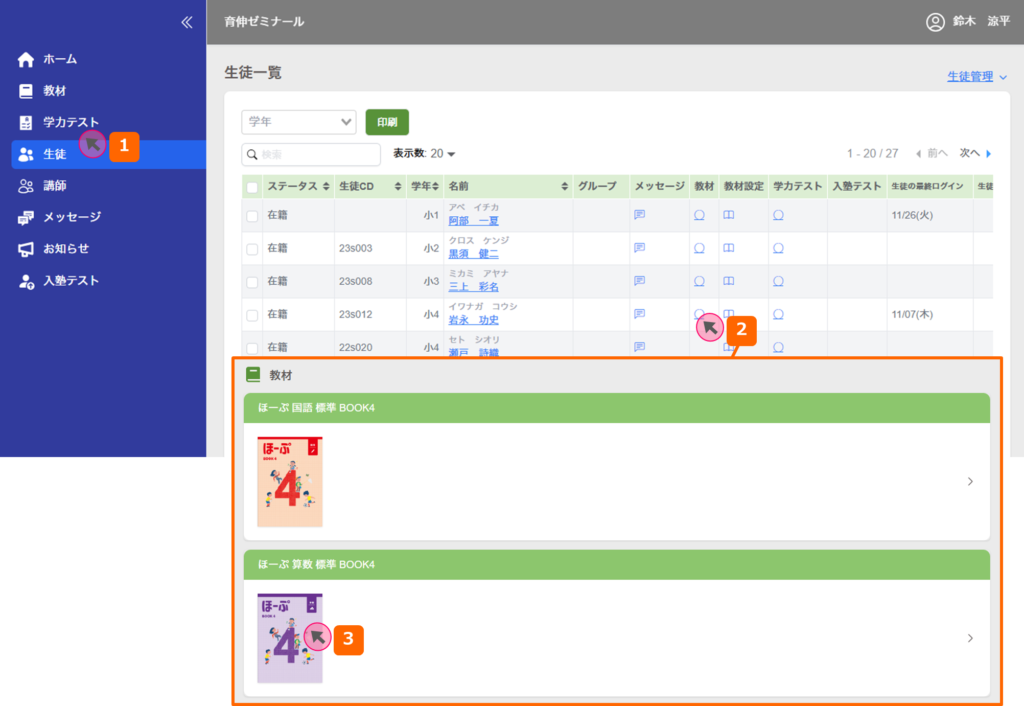This screenshot has height=706, width=1024.
Task: Click 教材設定 icon in 阿部 一夏 row
Action: [729, 214]
